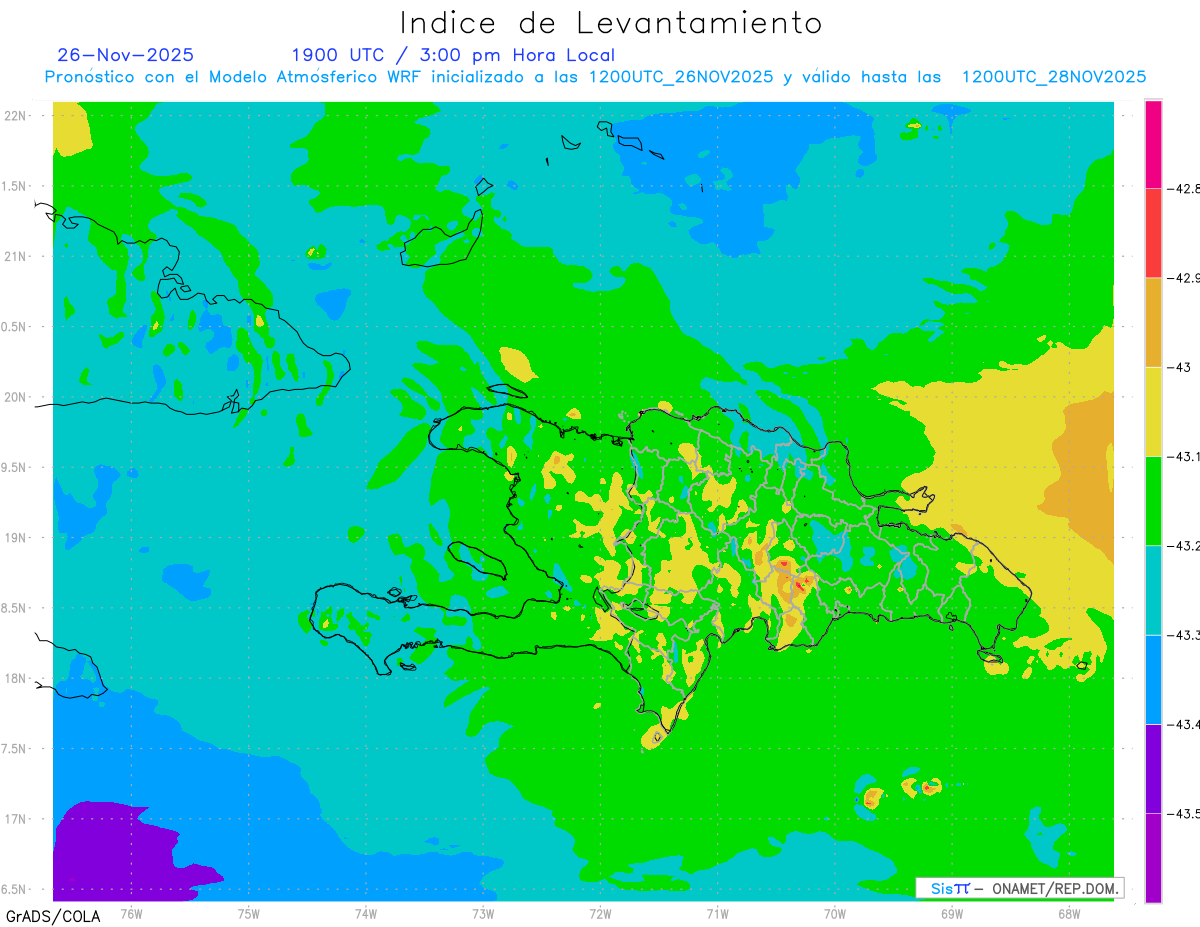Image resolution: width=1200 pixels, height=927 pixels.
Task: Pick the yellow swatch between -43 and -43.1
Action: [1153, 411]
